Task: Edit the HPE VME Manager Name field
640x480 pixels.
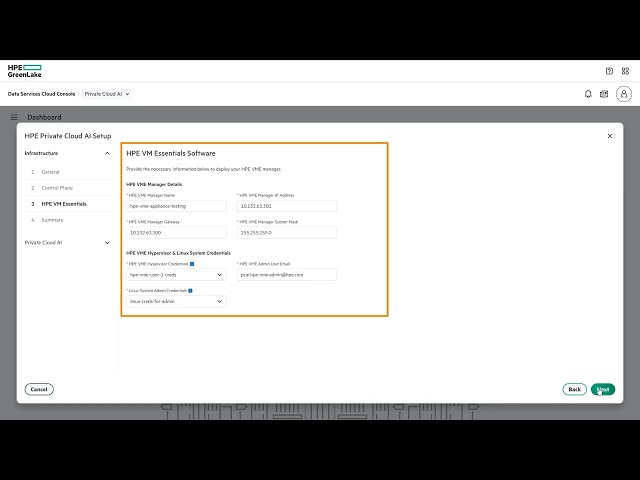Action: click(176, 206)
